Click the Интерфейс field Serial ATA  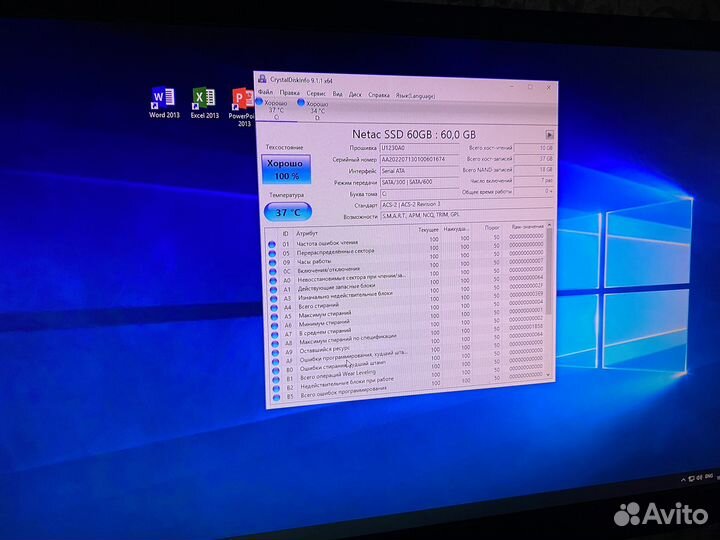point(419,171)
